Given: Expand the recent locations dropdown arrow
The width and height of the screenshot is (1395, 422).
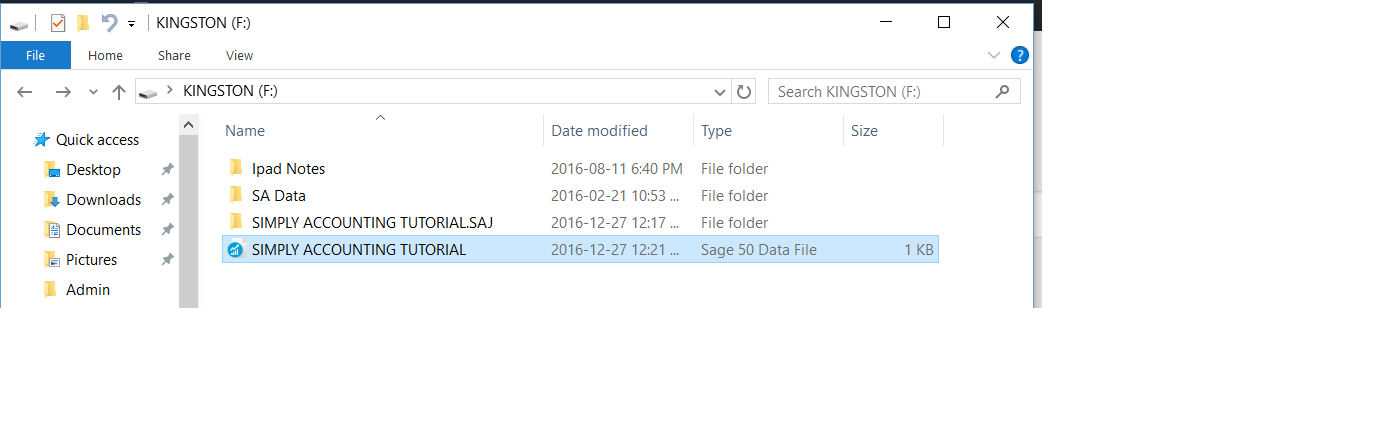Looking at the screenshot, I should click(94, 92).
